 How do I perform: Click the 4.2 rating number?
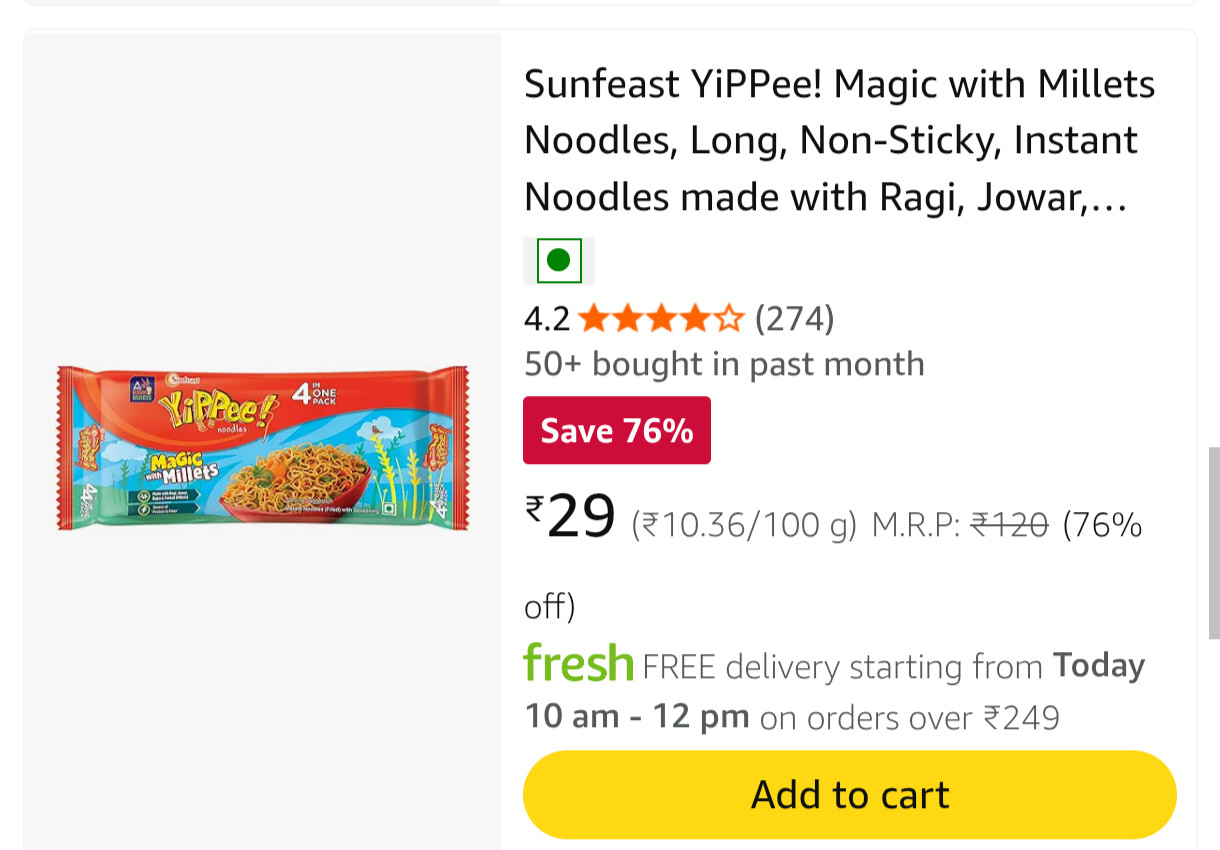pos(546,319)
